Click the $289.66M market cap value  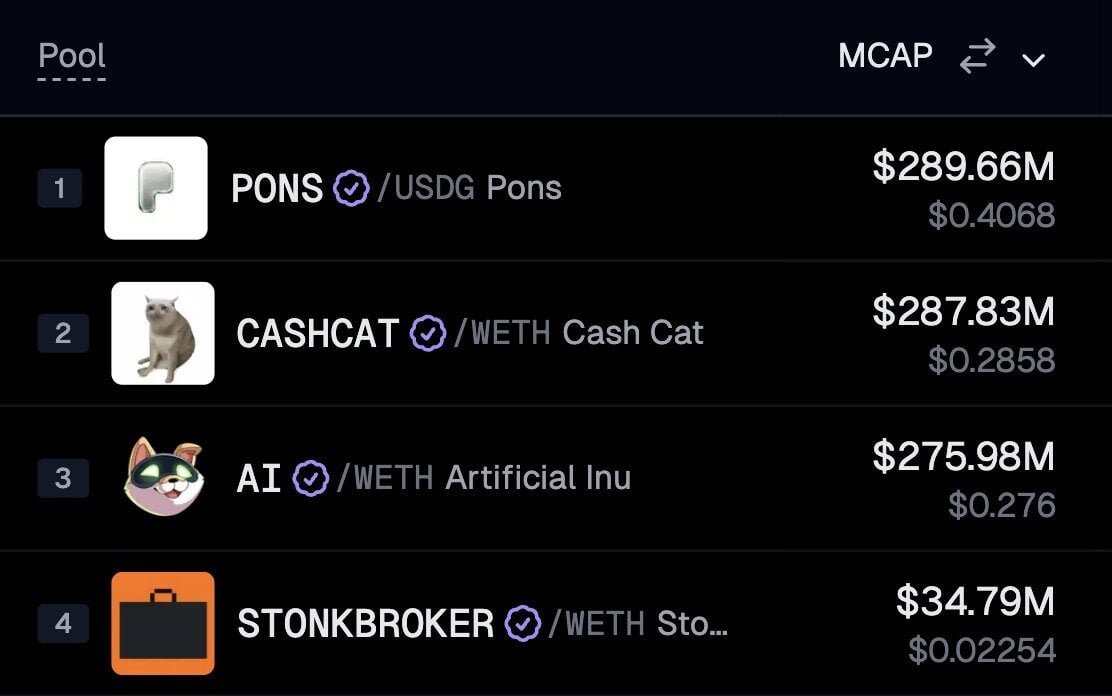pos(963,166)
